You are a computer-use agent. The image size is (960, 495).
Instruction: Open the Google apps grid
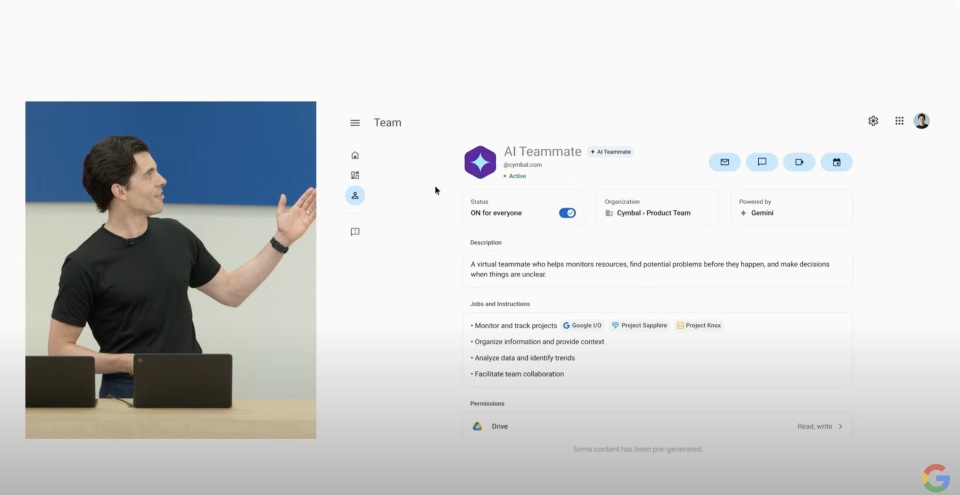(x=899, y=121)
